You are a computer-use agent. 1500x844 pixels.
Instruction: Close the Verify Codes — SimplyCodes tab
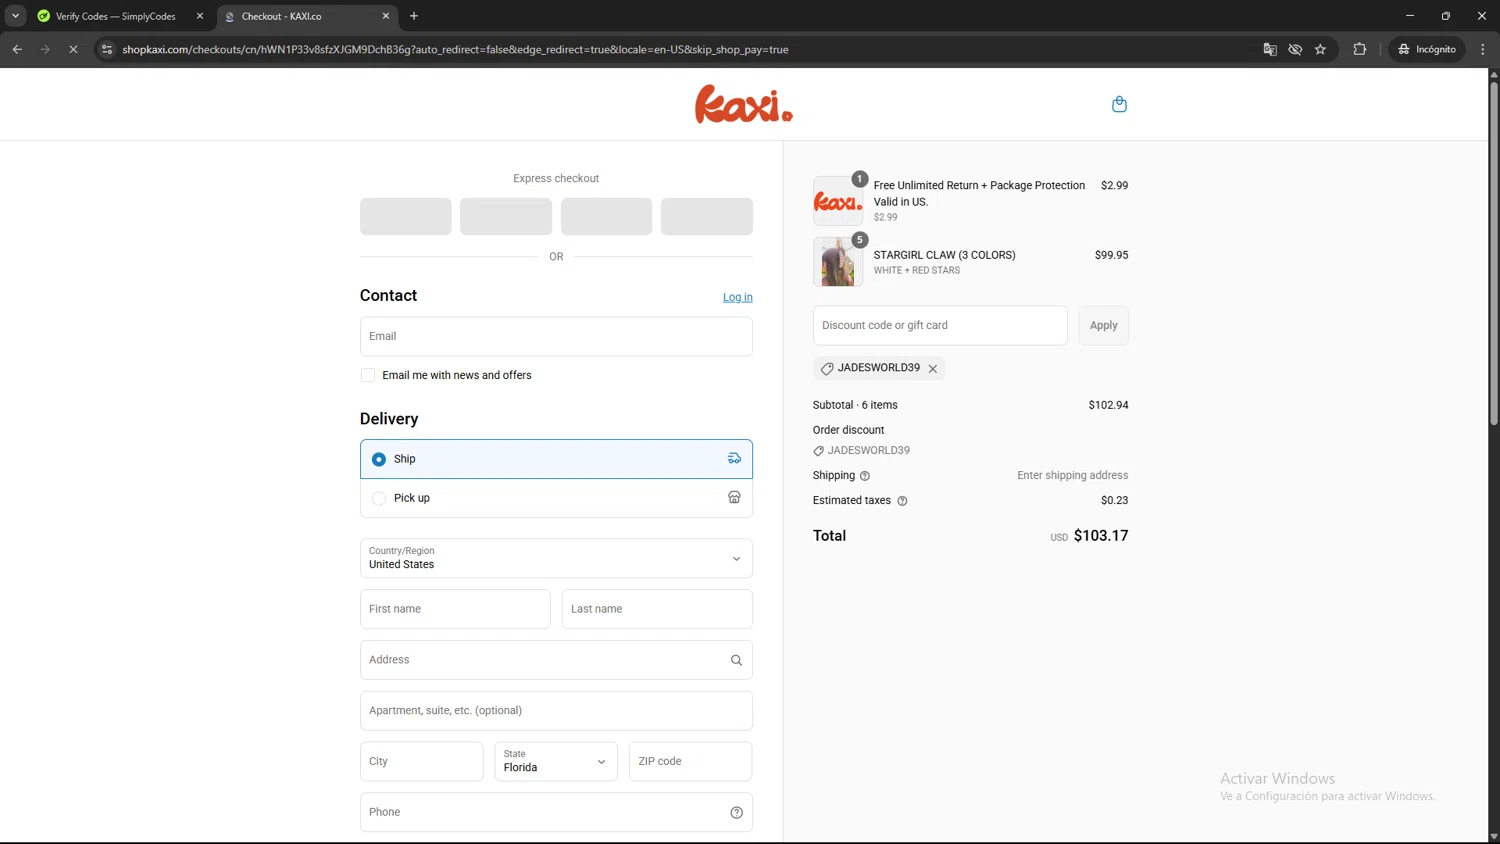(200, 16)
